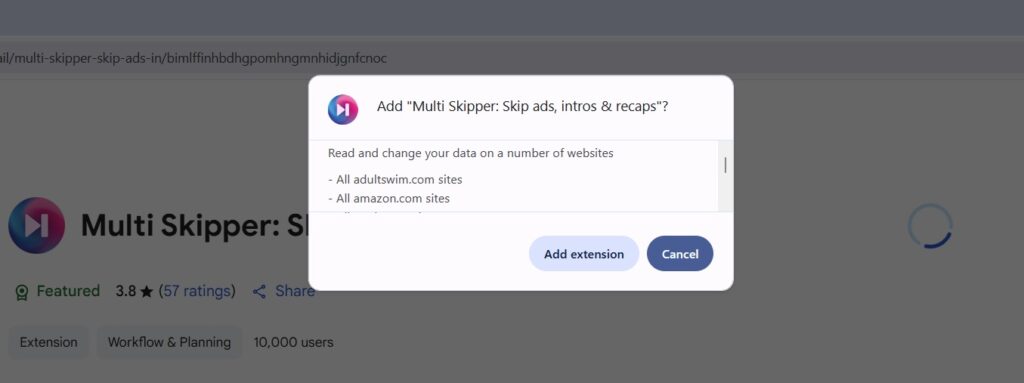Image resolution: width=1024 pixels, height=383 pixels.
Task: Select the Workflow & Planning chip
Action: pos(169,342)
